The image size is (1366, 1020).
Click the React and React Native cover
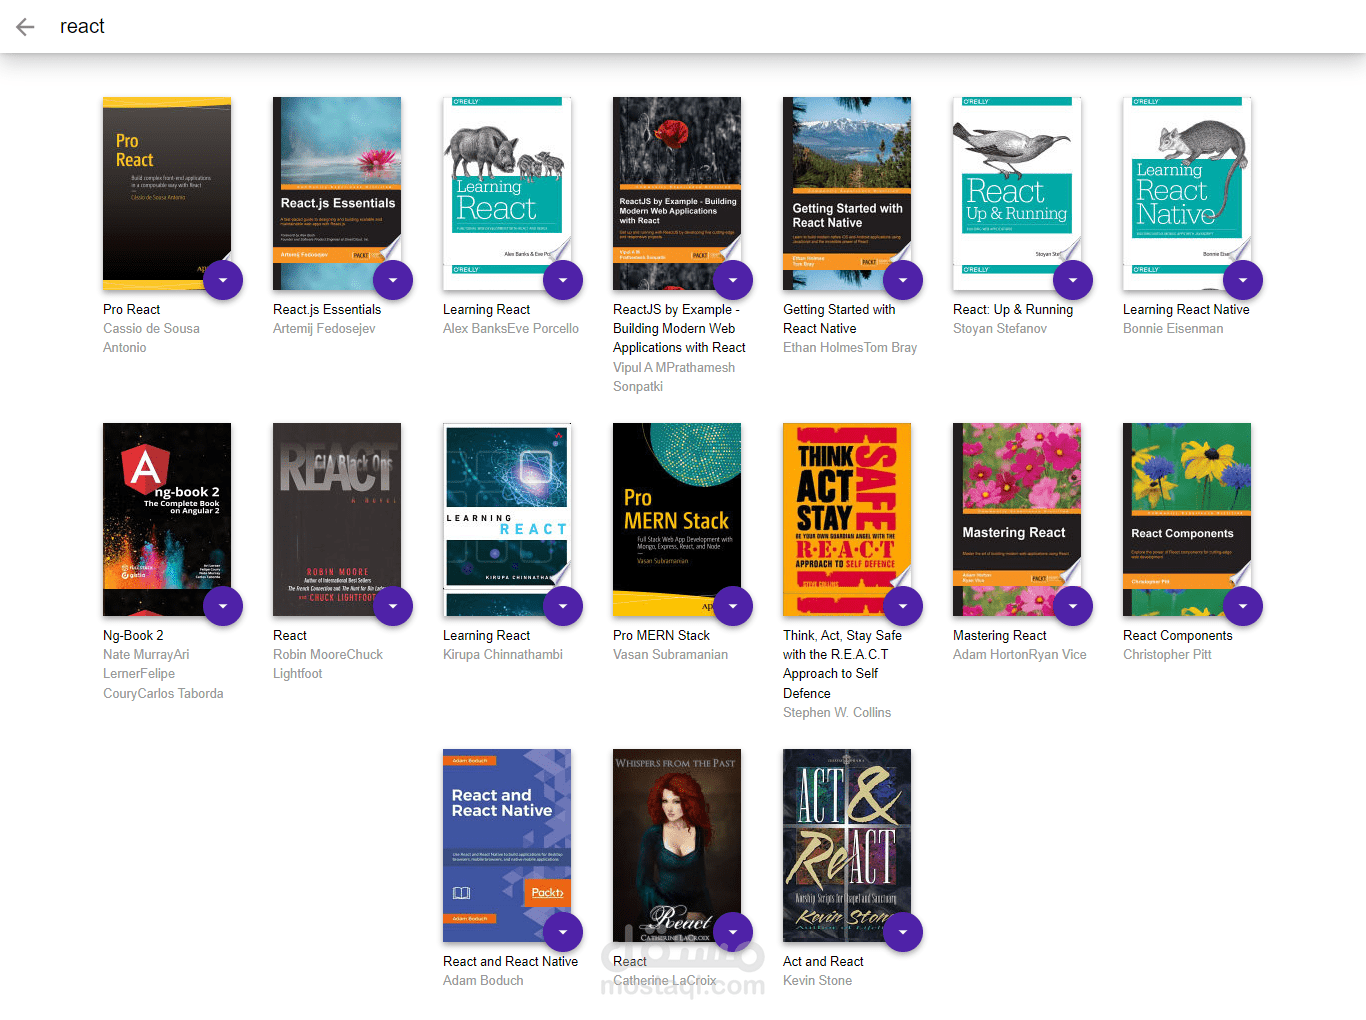(x=507, y=845)
